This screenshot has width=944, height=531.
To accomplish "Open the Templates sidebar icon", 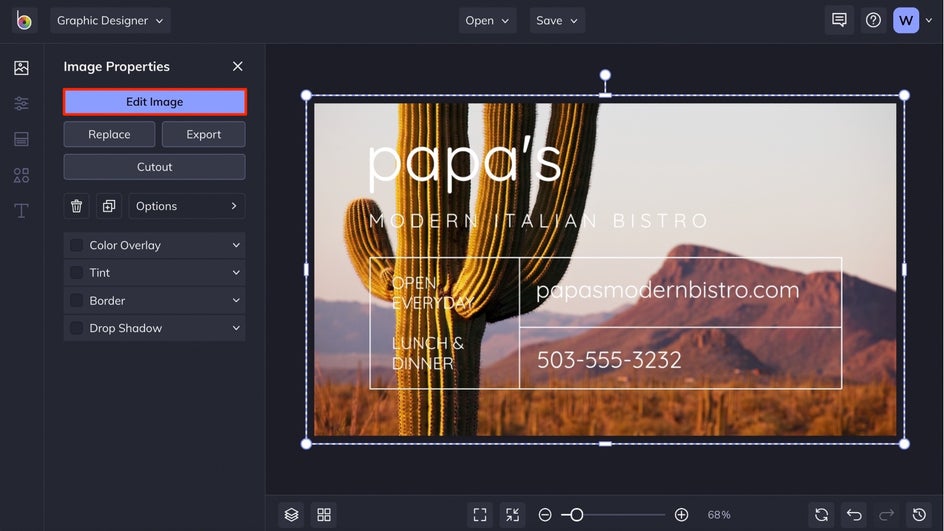I will coord(21,139).
